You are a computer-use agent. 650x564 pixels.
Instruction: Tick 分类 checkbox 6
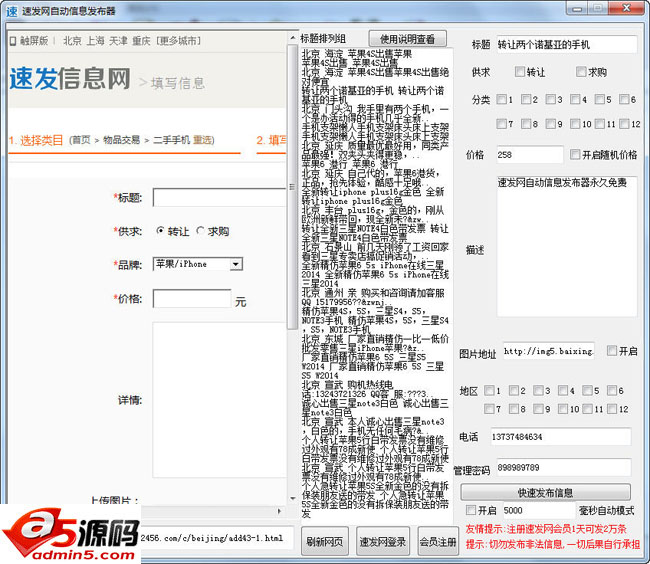[x=624, y=99]
